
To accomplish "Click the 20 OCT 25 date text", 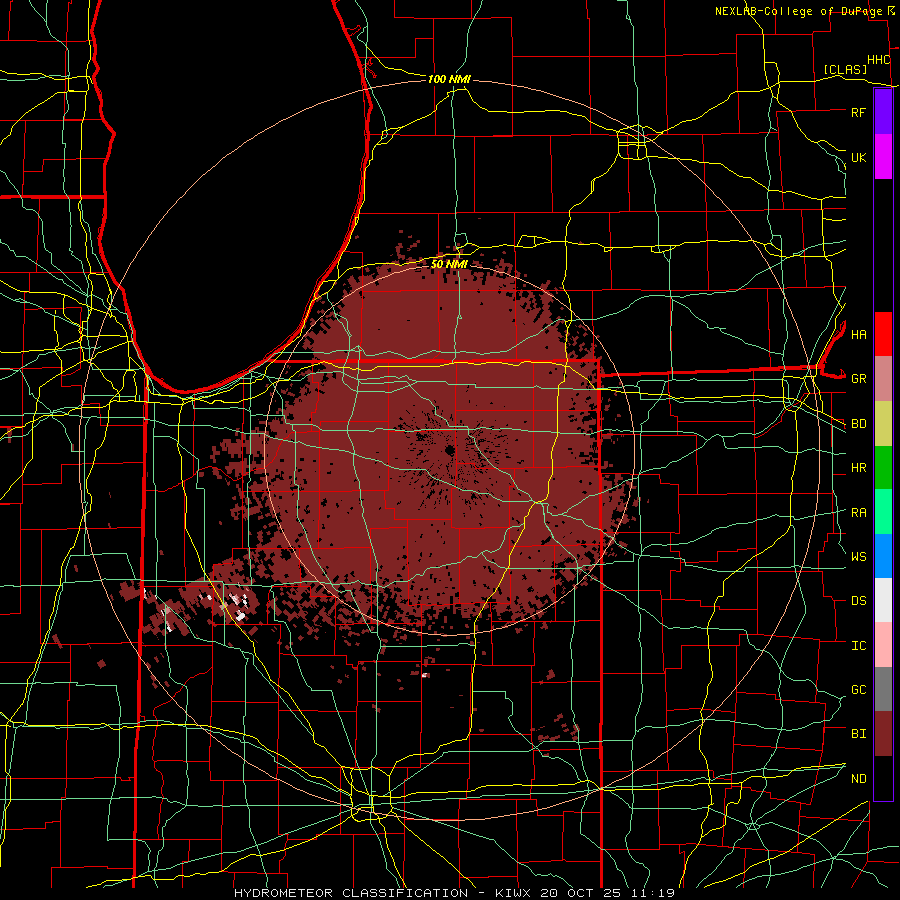I will (x=581, y=893).
